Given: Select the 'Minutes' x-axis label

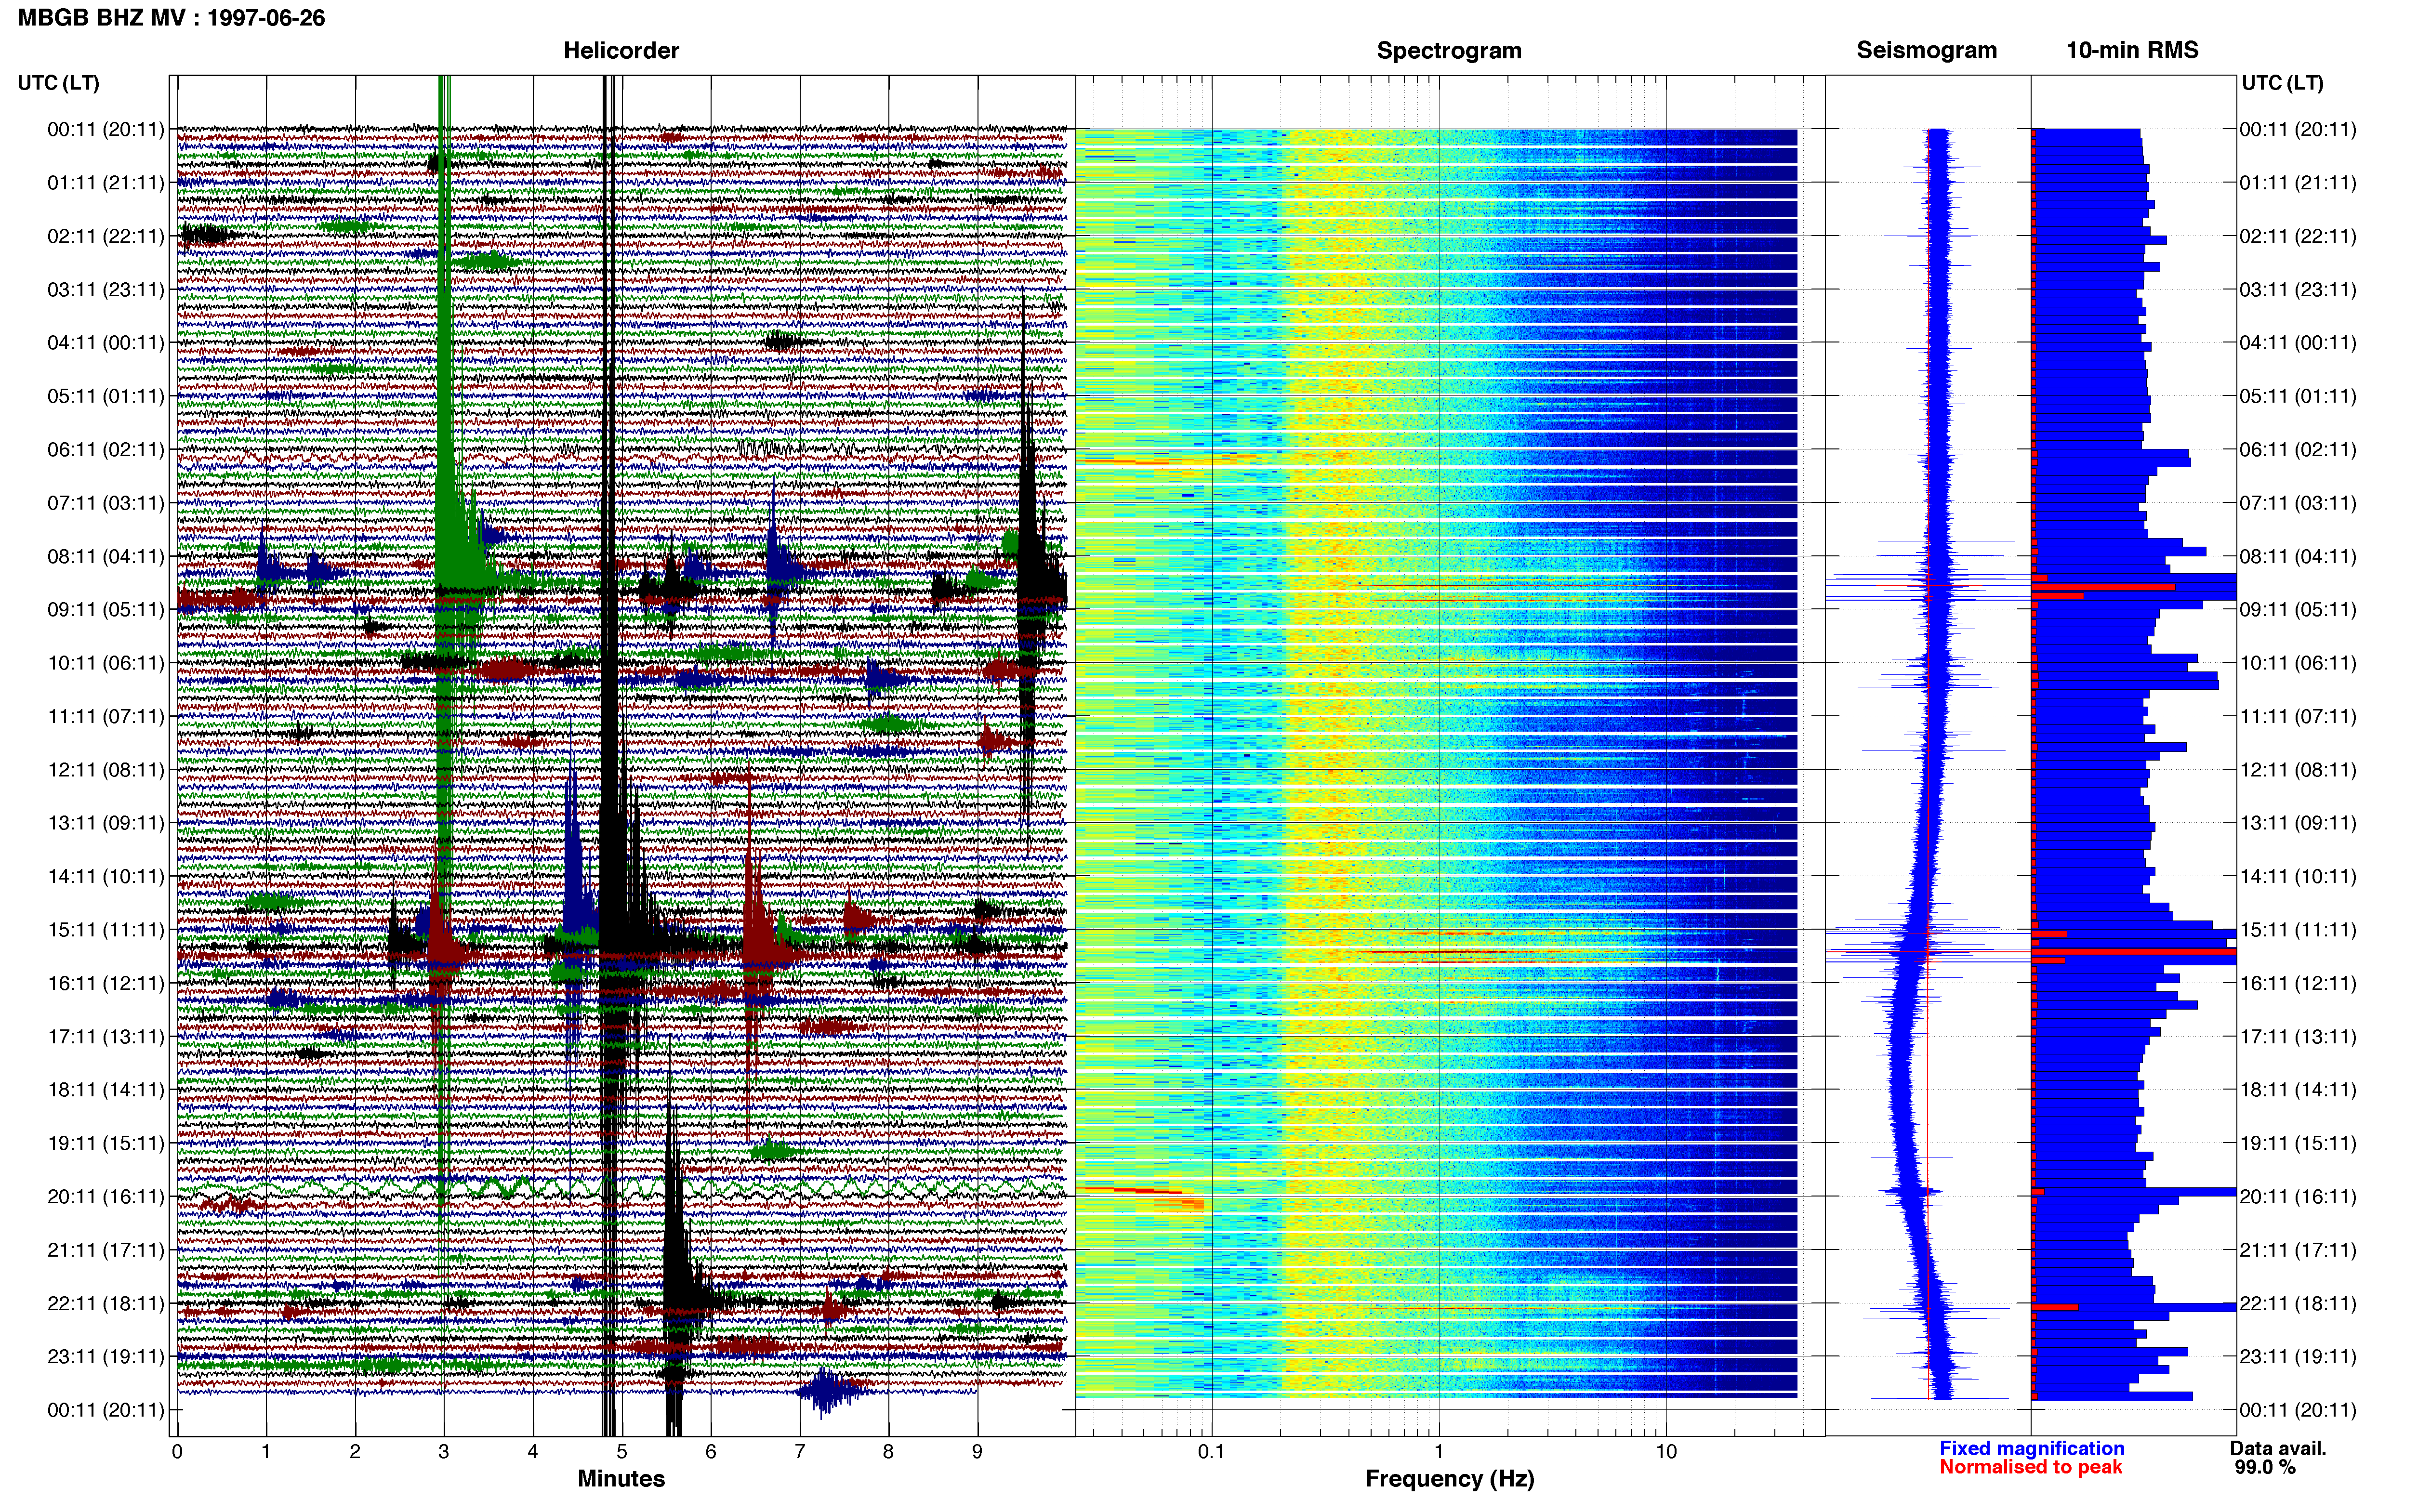Looking at the screenshot, I should tap(621, 1478).
